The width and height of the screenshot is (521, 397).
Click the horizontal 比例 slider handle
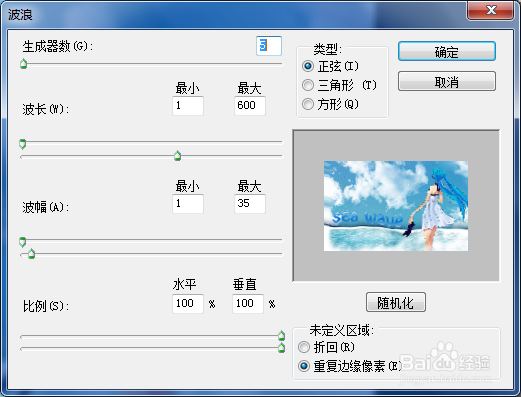pyautogui.click(x=282, y=335)
